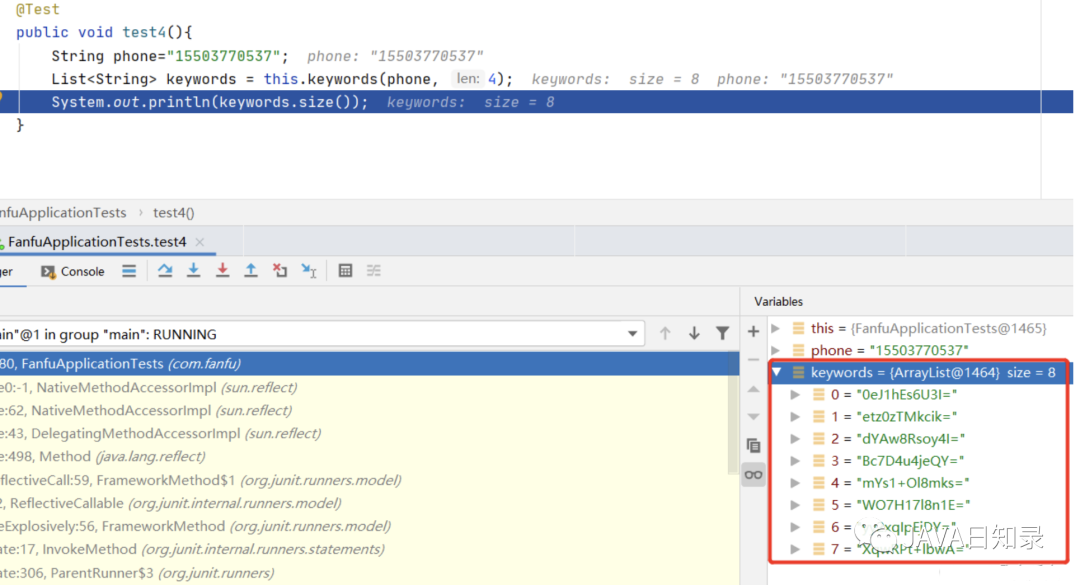The image size is (1080, 585).
Task: Expand list element 1 "etz0zTMkcik="
Action: pos(795,417)
